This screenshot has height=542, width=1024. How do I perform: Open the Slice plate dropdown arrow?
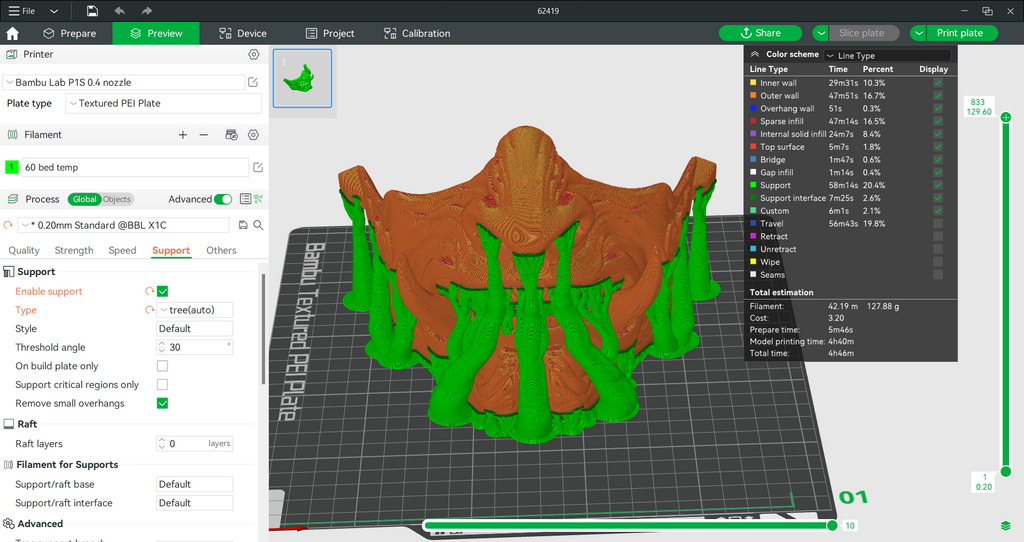[820, 33]
